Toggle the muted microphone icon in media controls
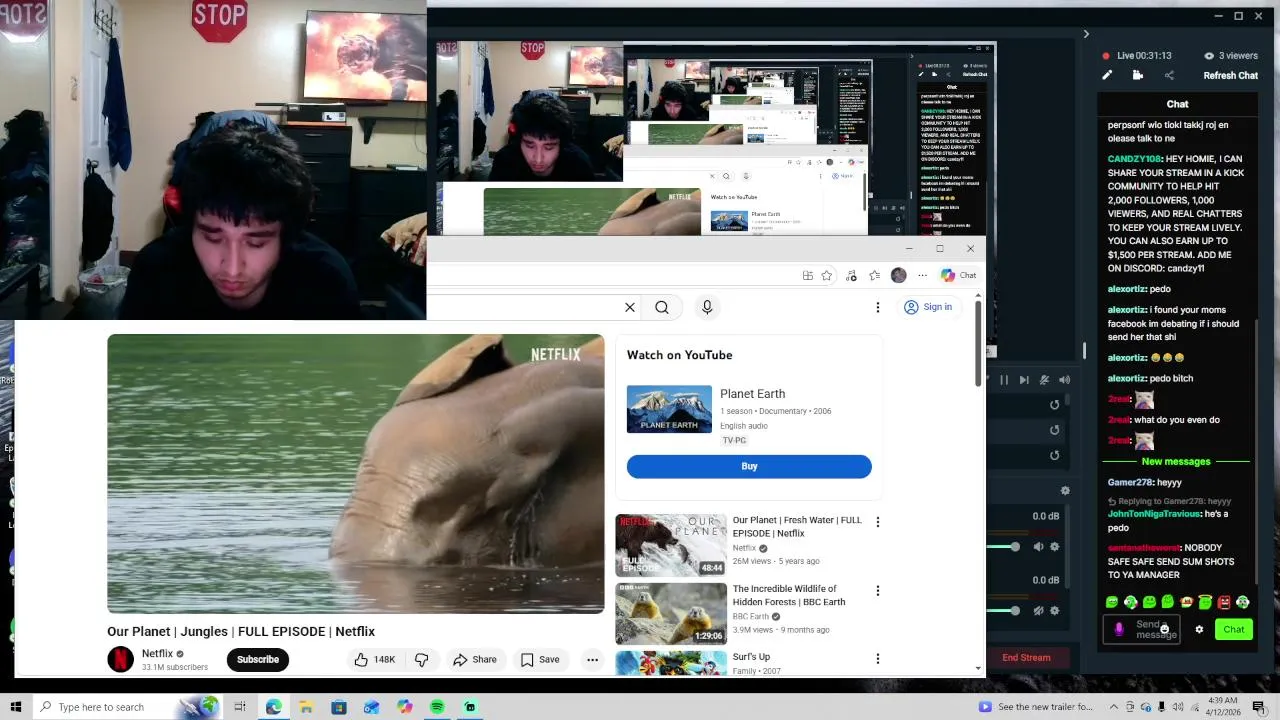Screen dimensions: 1280x720 click(x=1044, y=380)
